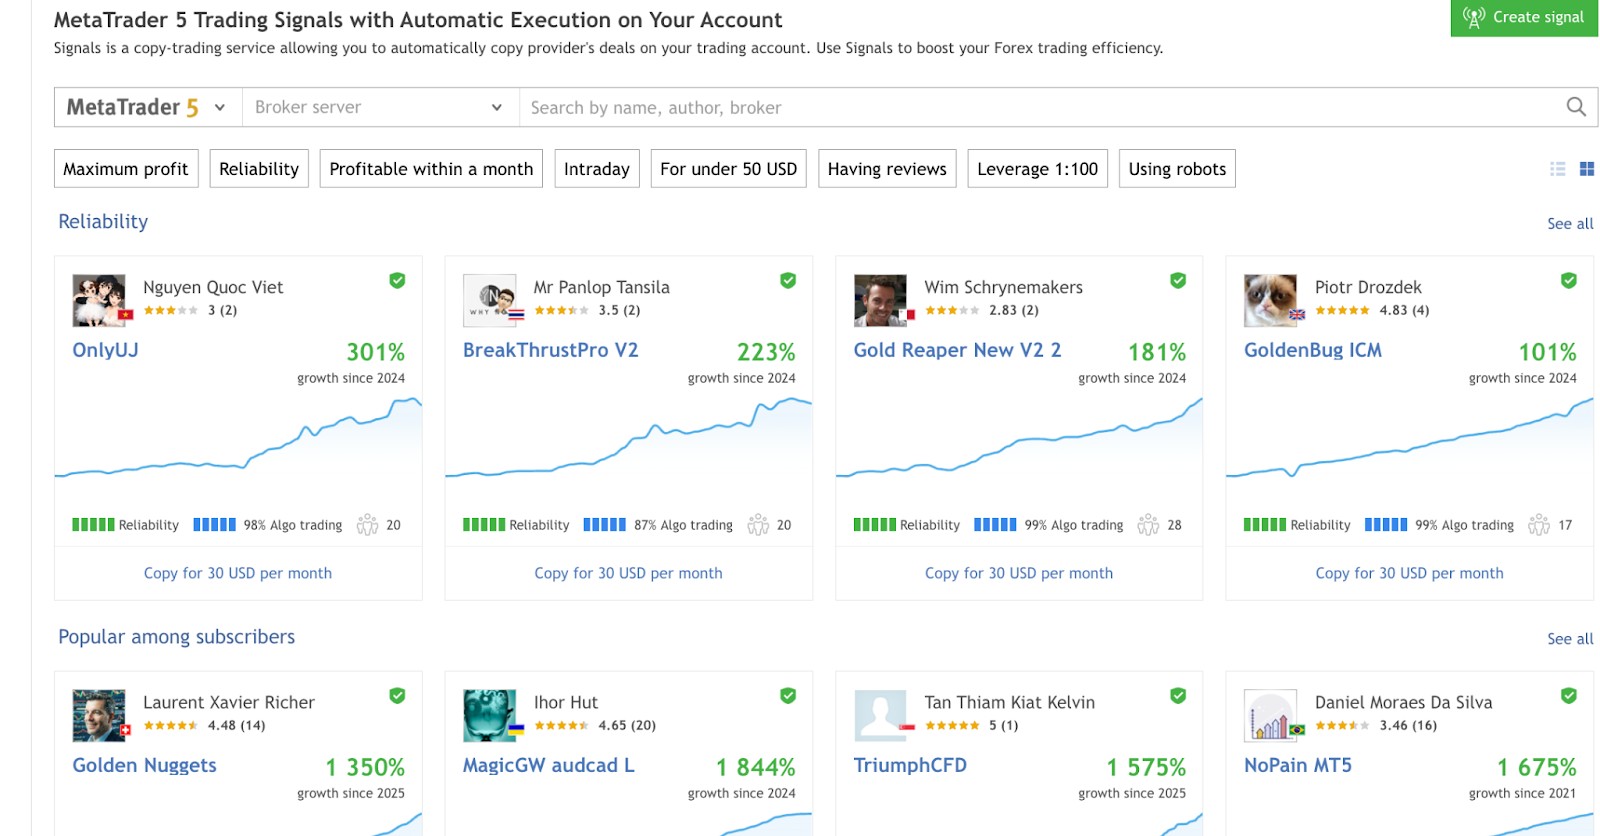
Task: Open Tan Thiam Kiat Kelvin's avatar
Action: pyautogui.click(x=880, y=715)
